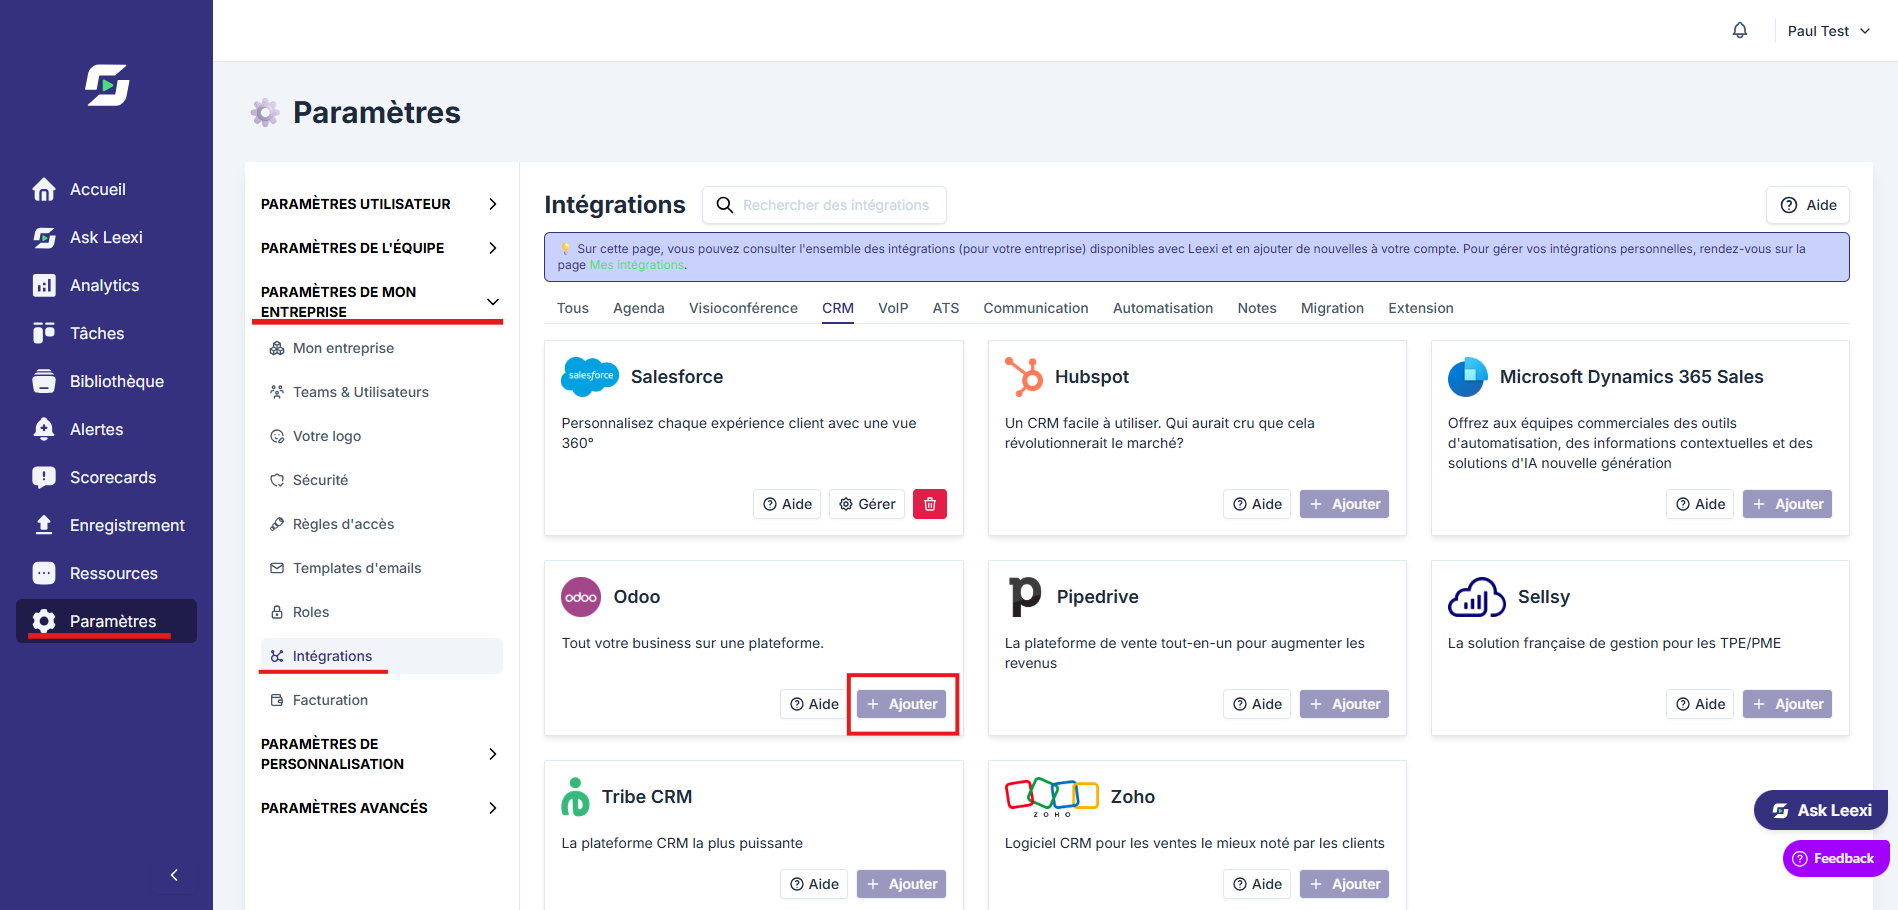
Task: Add the Odoo integration
Action: pyautogui.click(x=902, y=704)
